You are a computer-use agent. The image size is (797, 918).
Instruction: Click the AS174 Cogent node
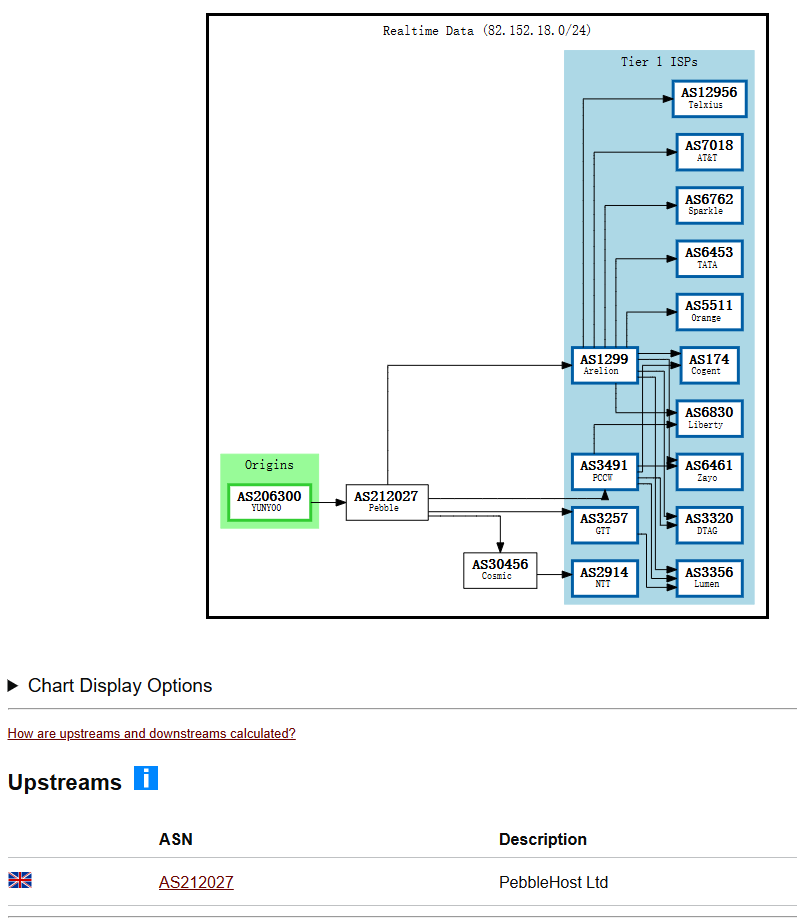tap(710, 365)
